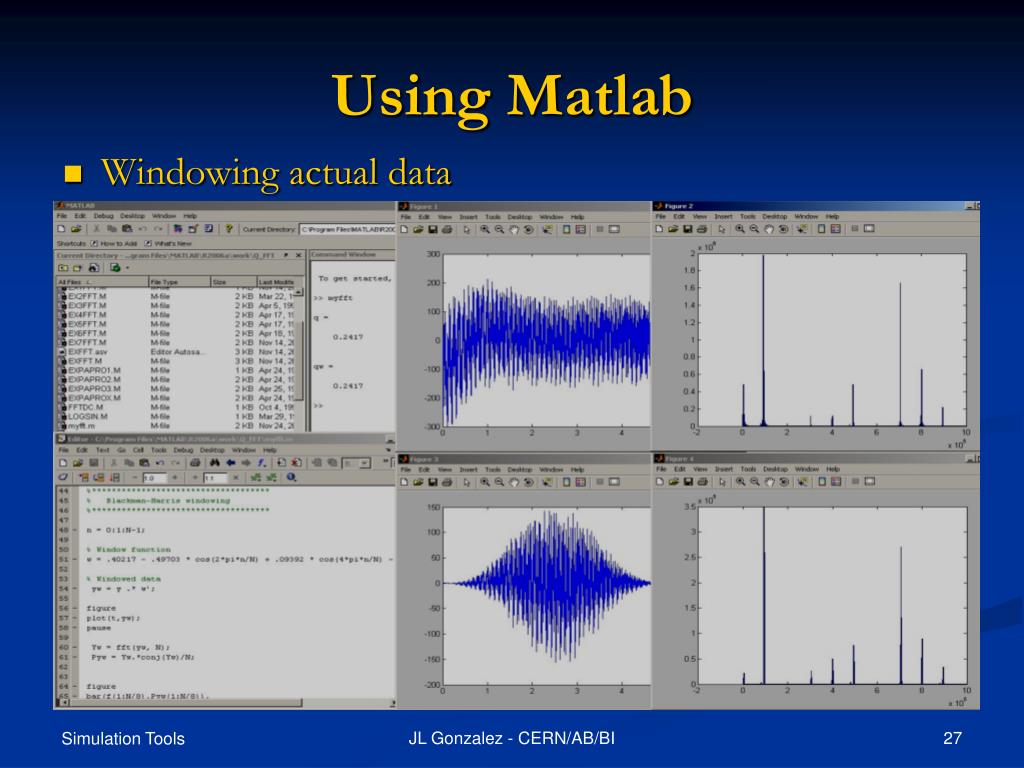
Task: Select LOGSIN.M in file list
Action: tap(88, 416)
